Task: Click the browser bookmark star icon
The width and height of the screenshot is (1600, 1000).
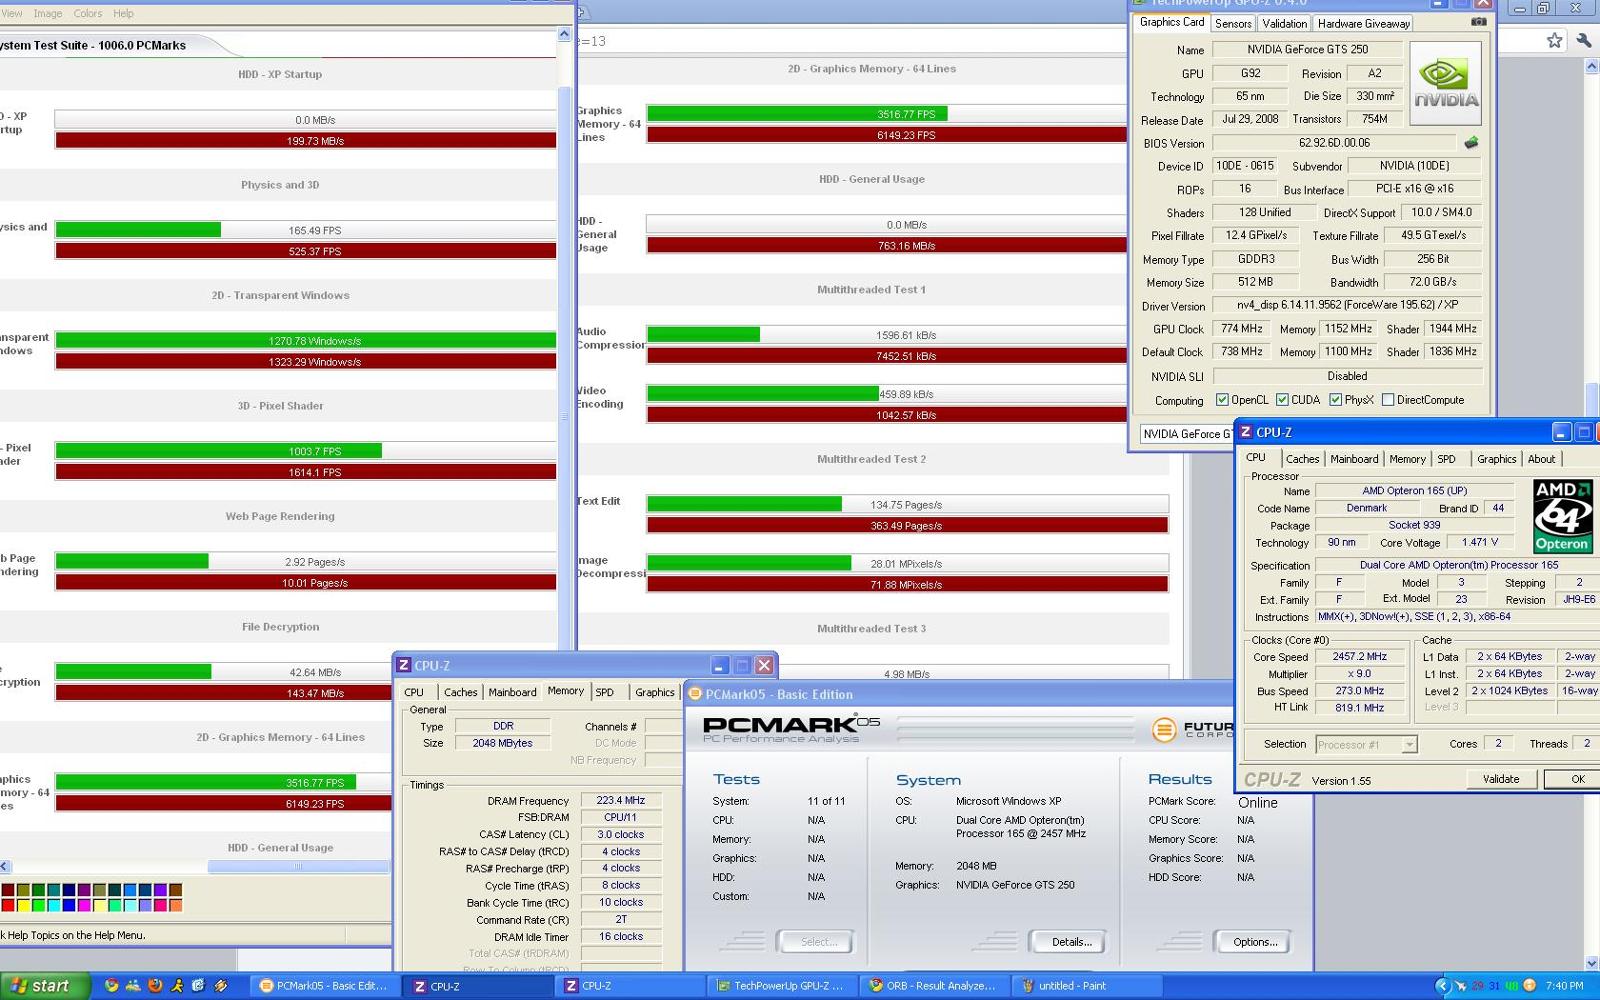Action: point(1554,40)
